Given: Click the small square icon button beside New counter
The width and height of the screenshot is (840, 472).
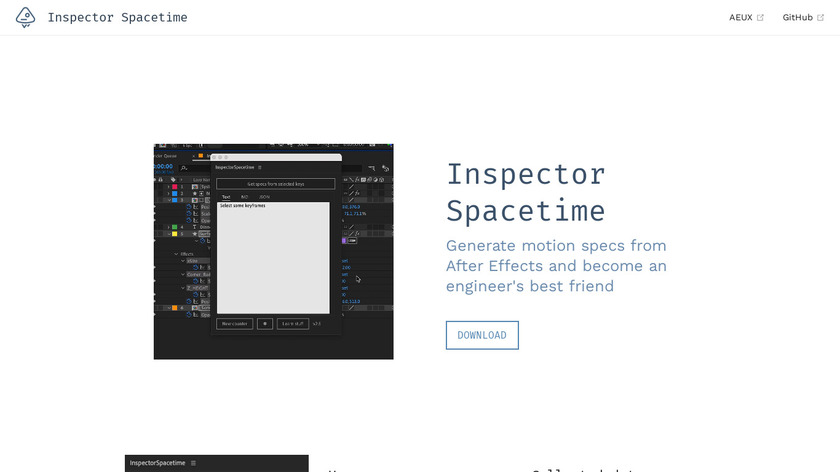Looking at the screenshot, I should pos(265,323).
